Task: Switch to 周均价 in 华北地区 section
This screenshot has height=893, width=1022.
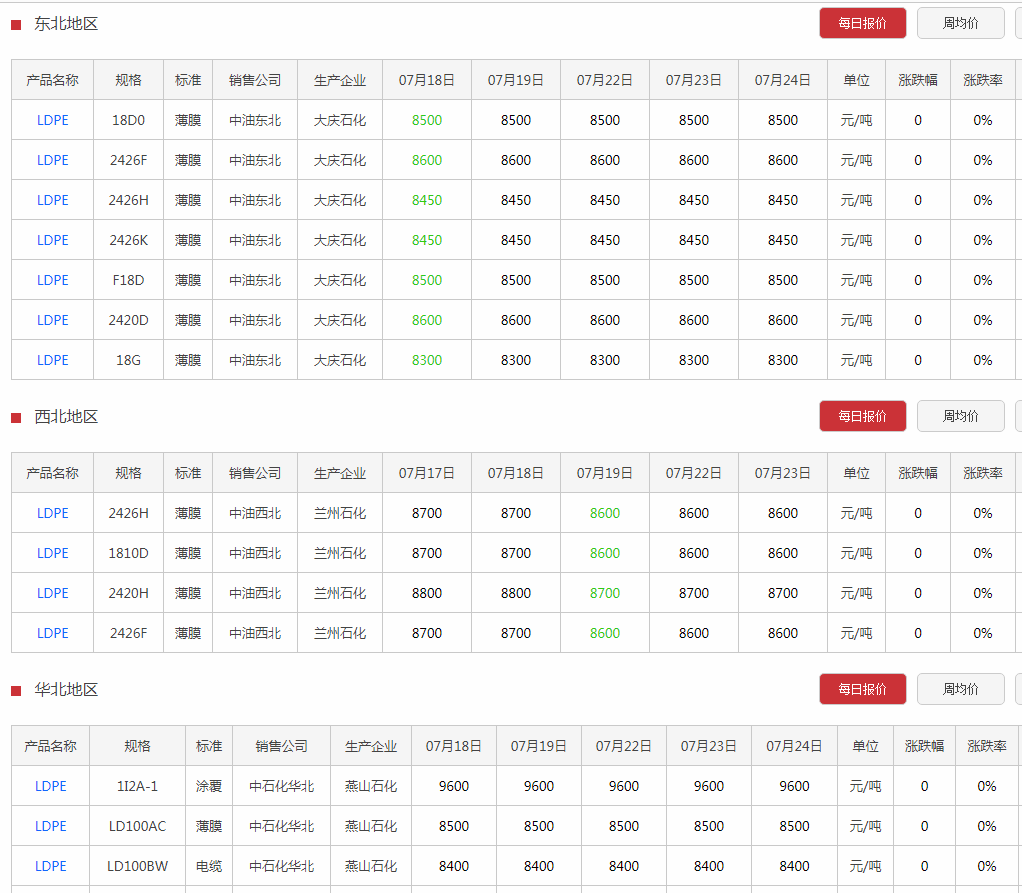Action: point(960,690)
